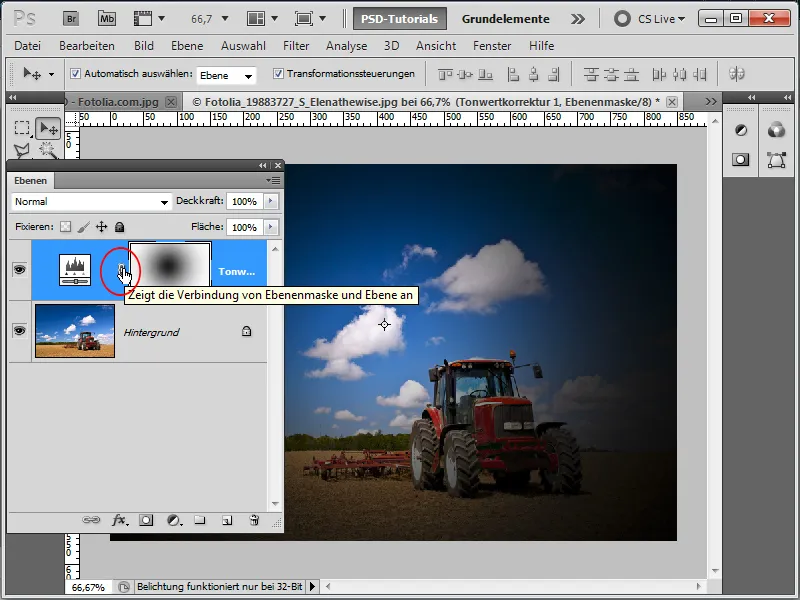Activate PSD-Tutorials workspace button
The height and width of the screenshot is (600, 800).
coord(399,19)
